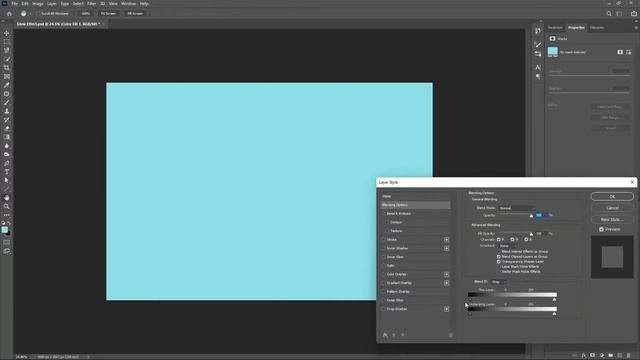This screenshot has width=640, height=360.
Task: Enable the Inner Shadow effect checkbox
Action: [x=384, y=248]
